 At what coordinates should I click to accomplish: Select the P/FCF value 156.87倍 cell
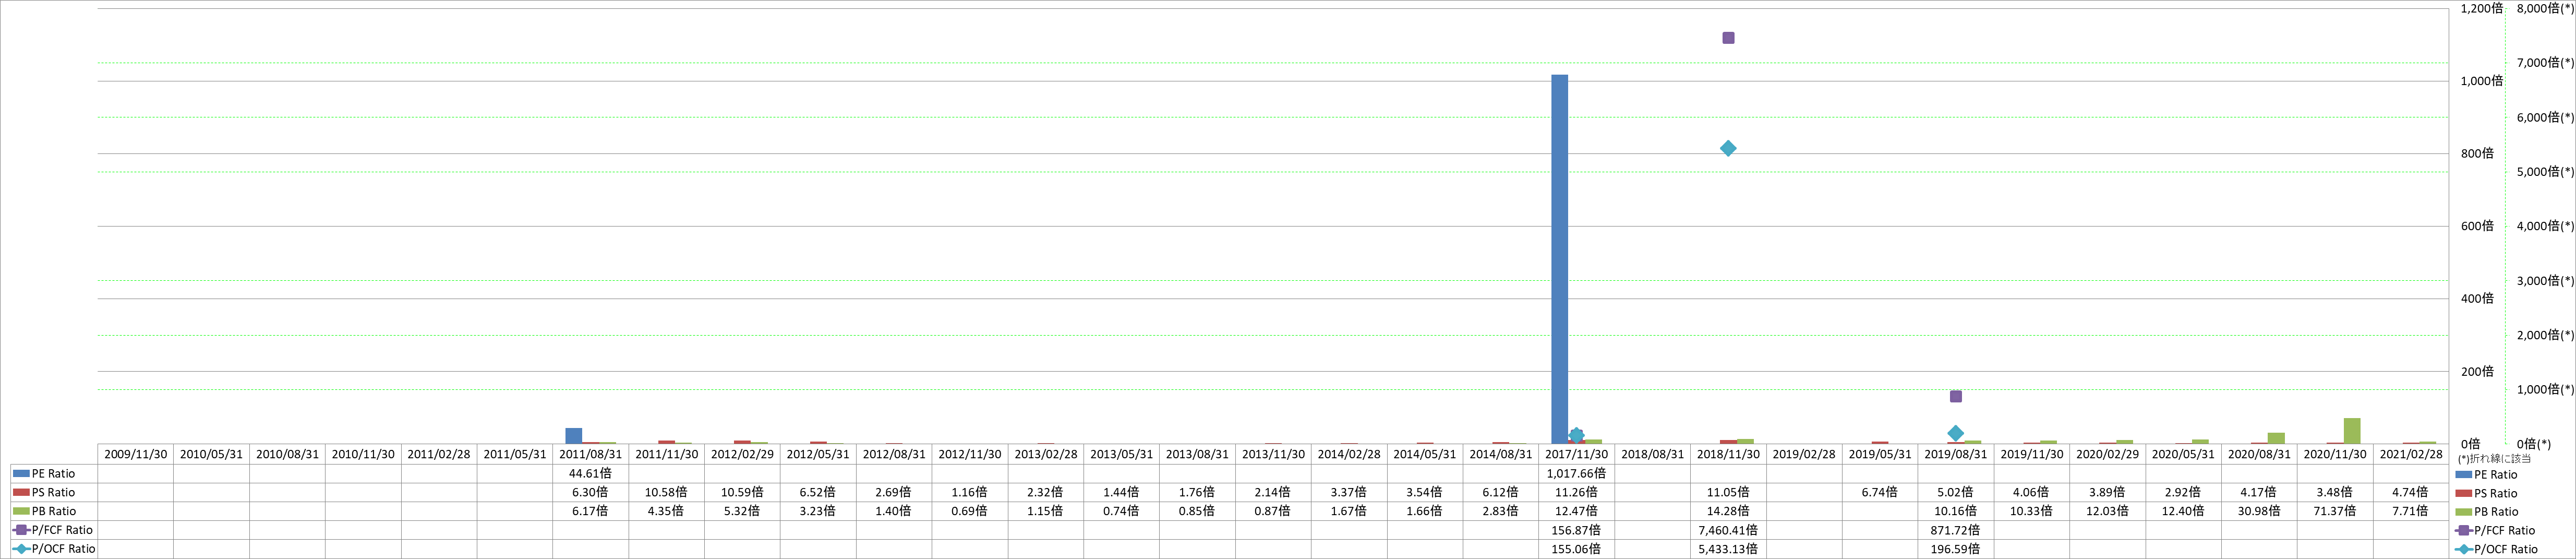(1576, 530)
